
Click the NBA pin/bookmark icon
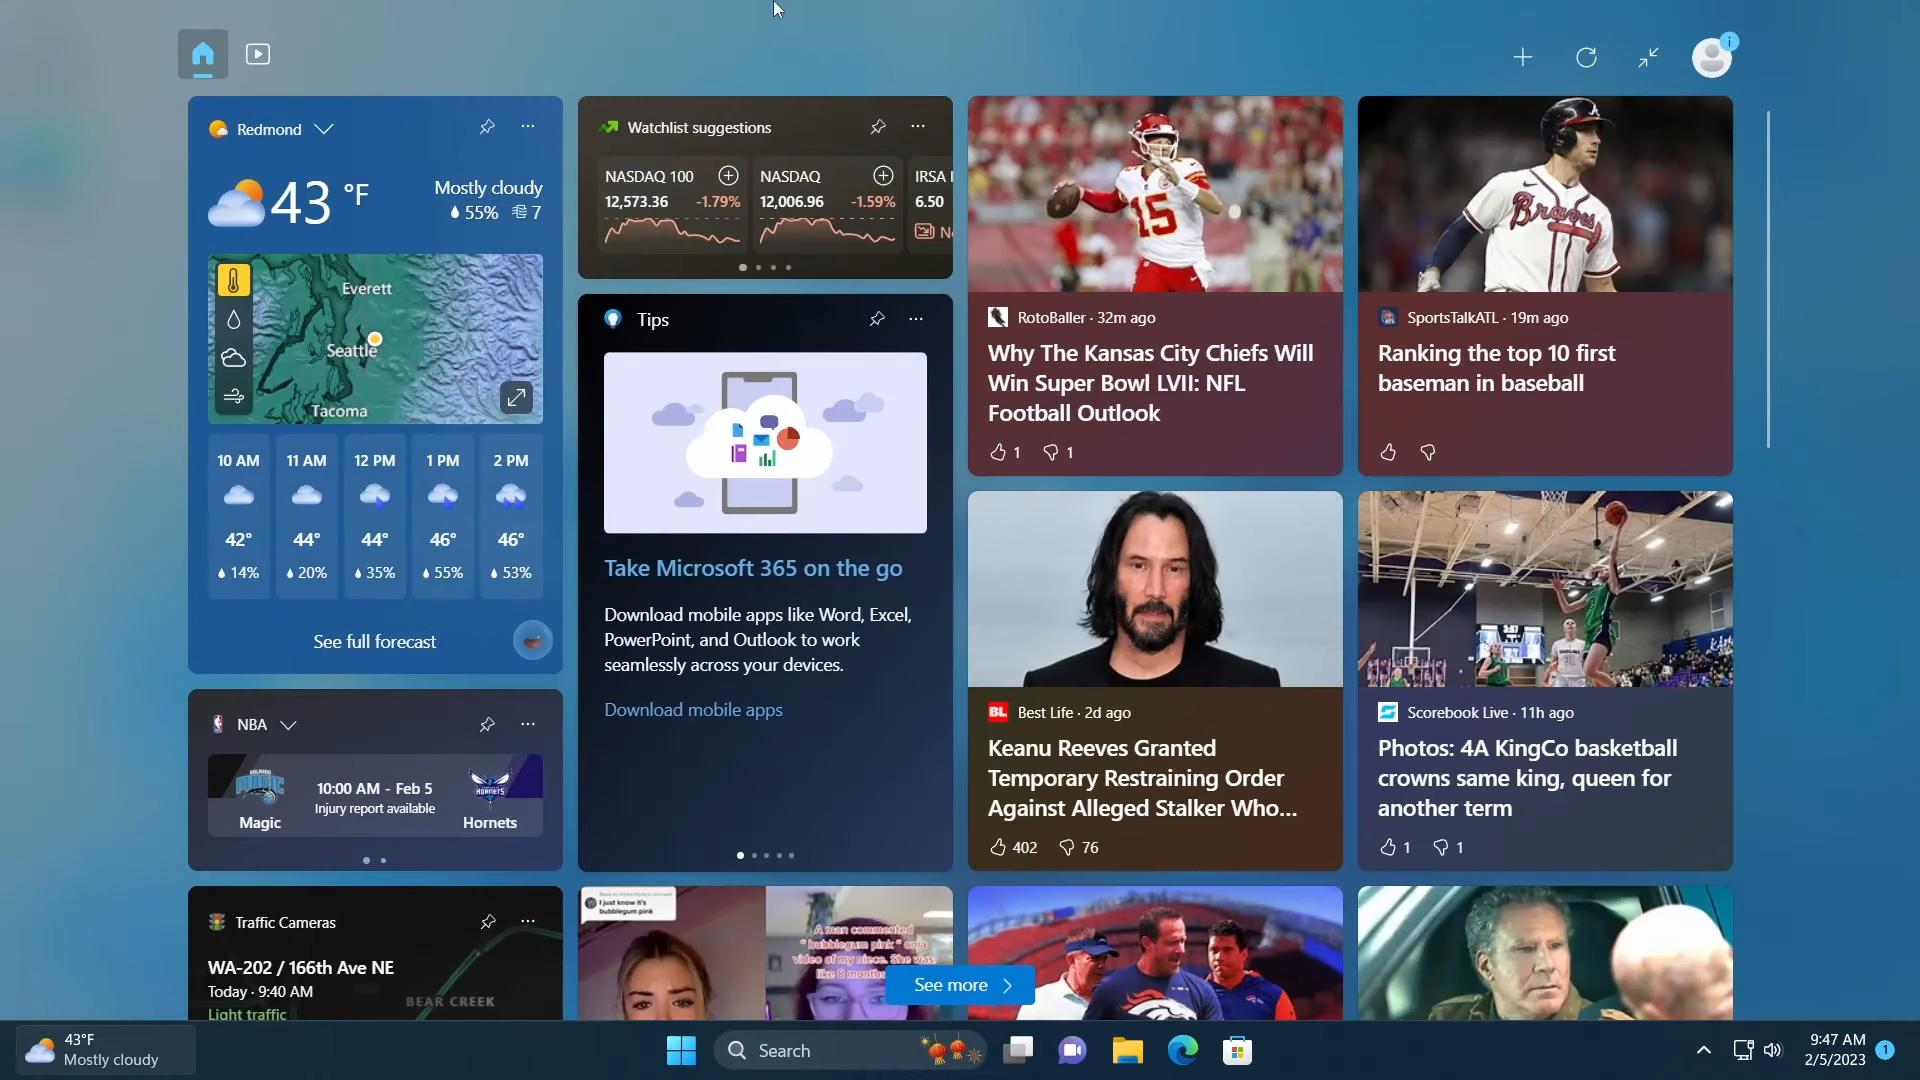click(x=485, y=723)
